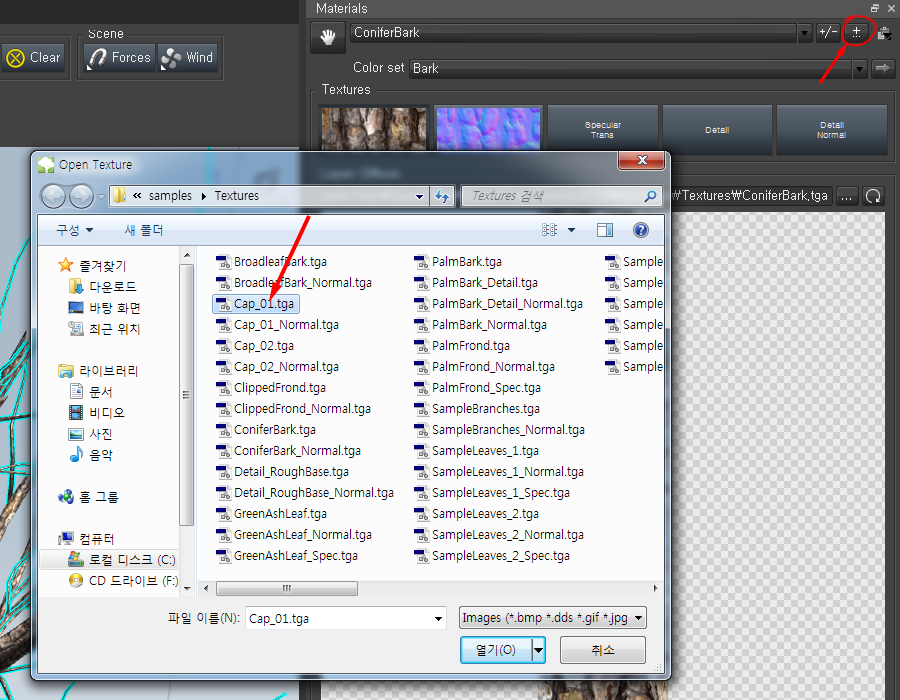Select file Cap_02.tga

255,346
